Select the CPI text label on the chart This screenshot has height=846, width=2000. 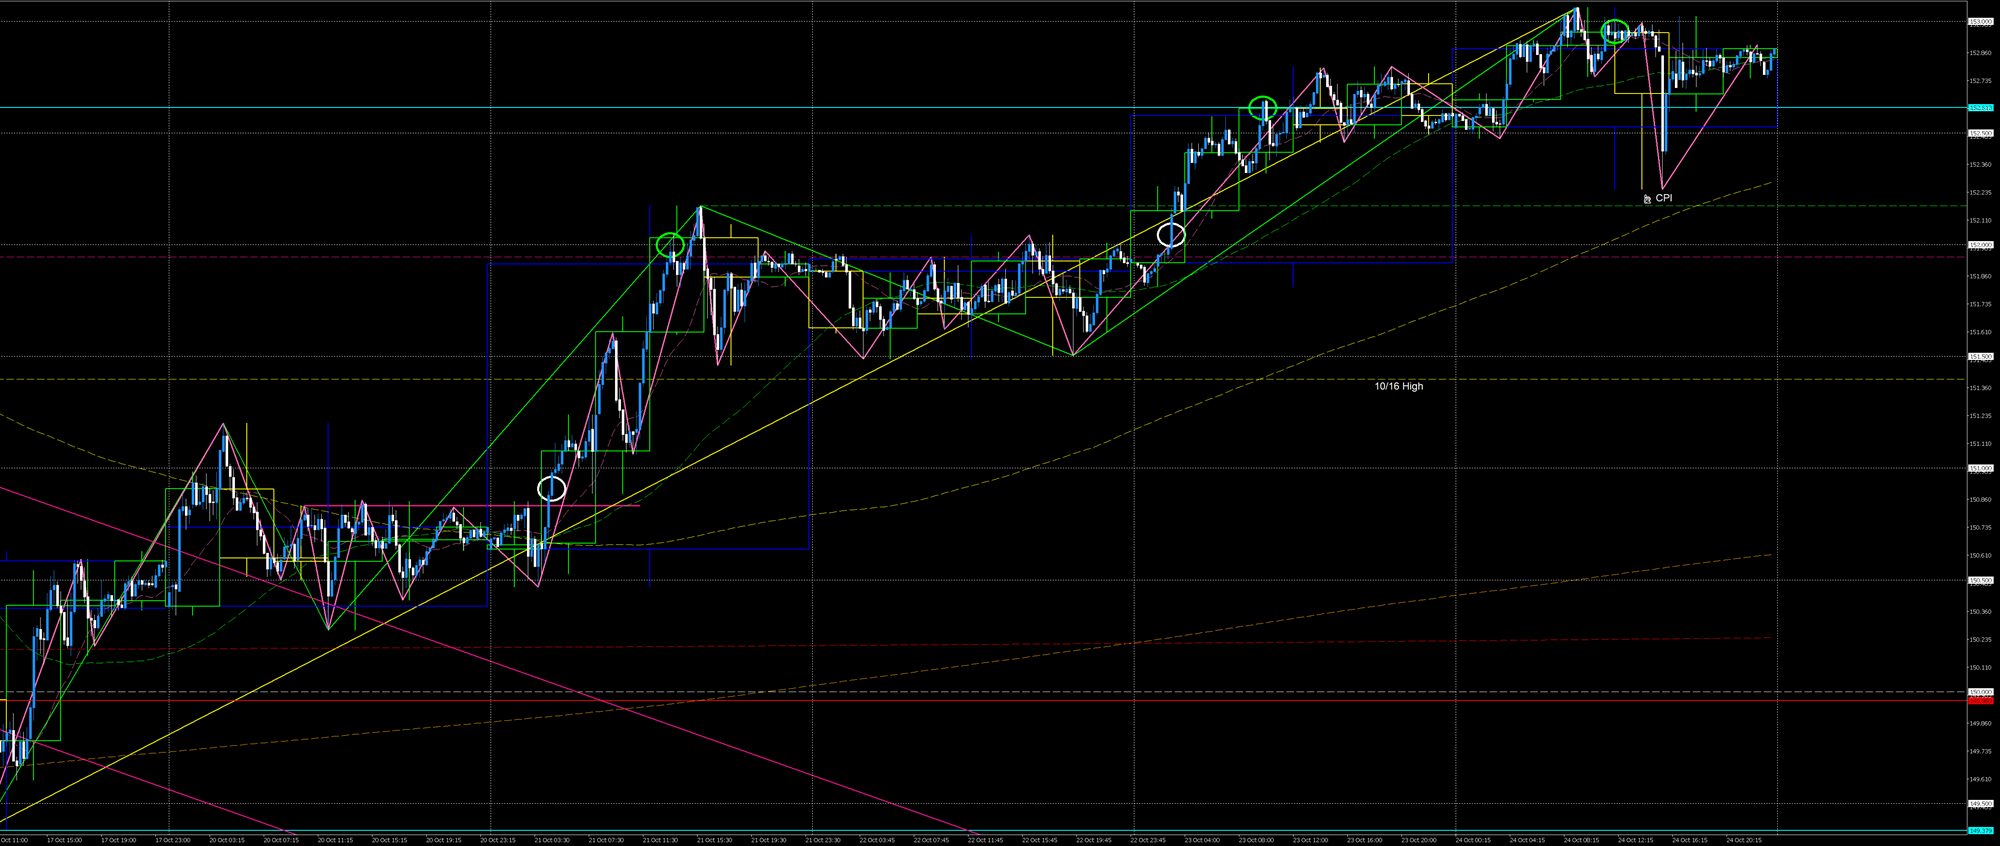pos(1664,198)
